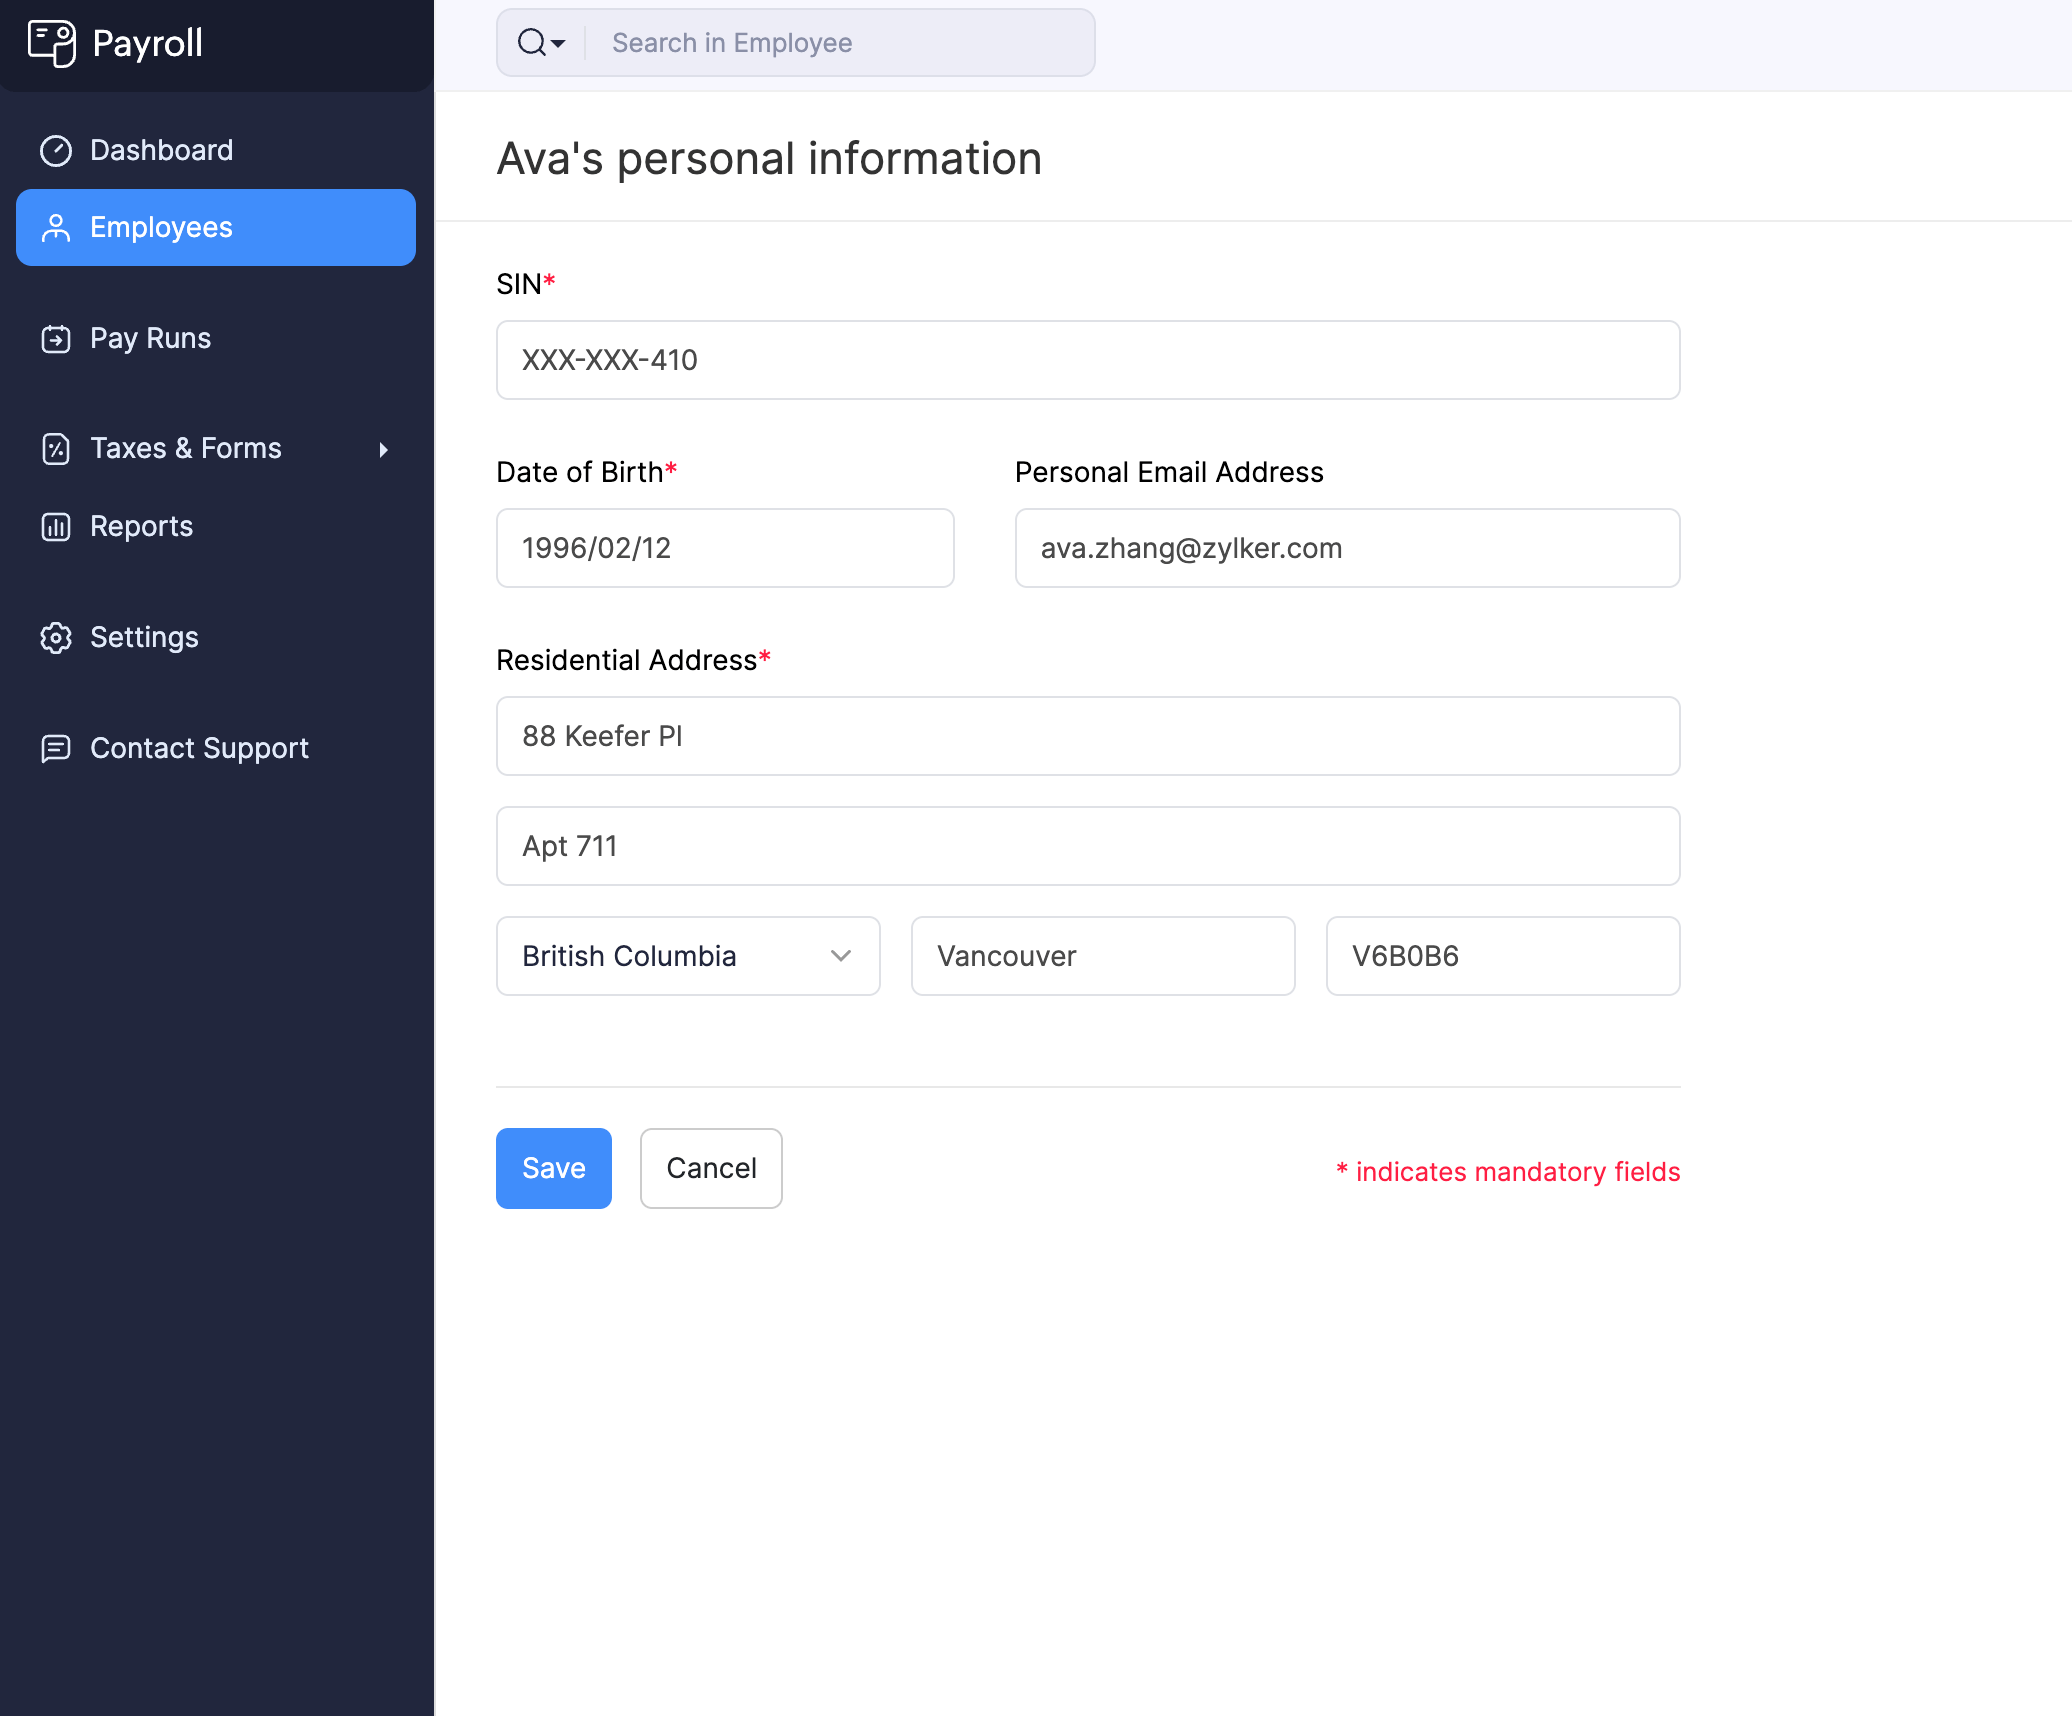Click the Pay Runs arrow icon

point(56,338)
